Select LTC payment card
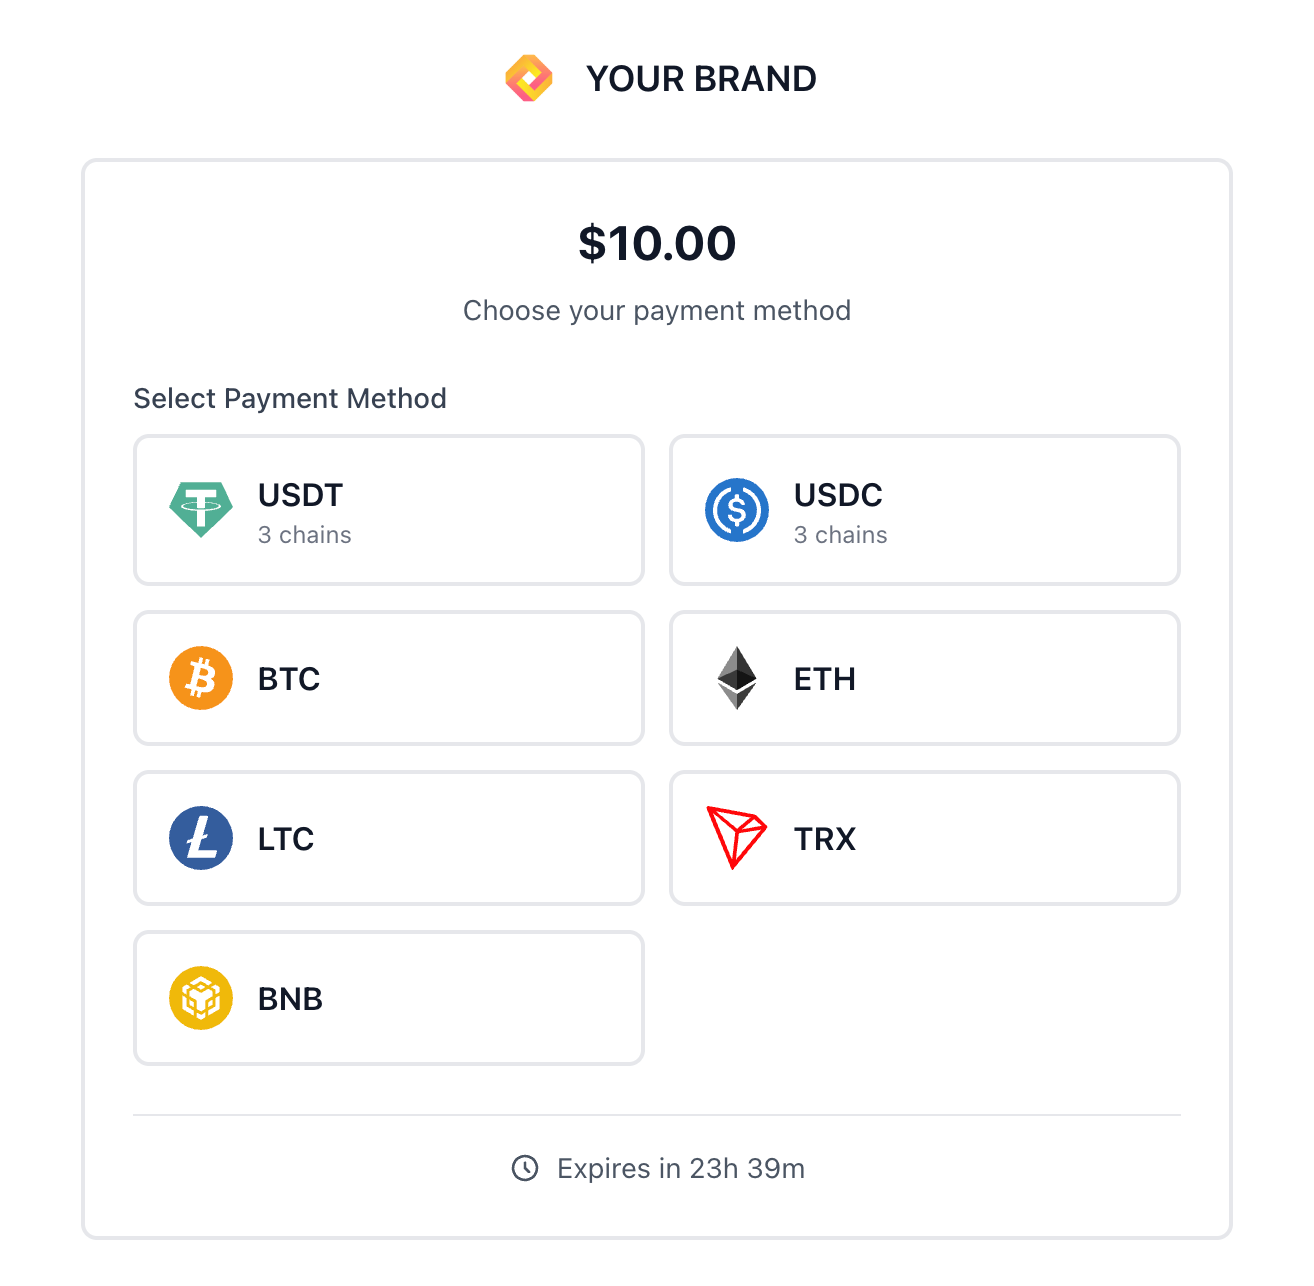This screenshot has height=1286, width=1314. 388,838
